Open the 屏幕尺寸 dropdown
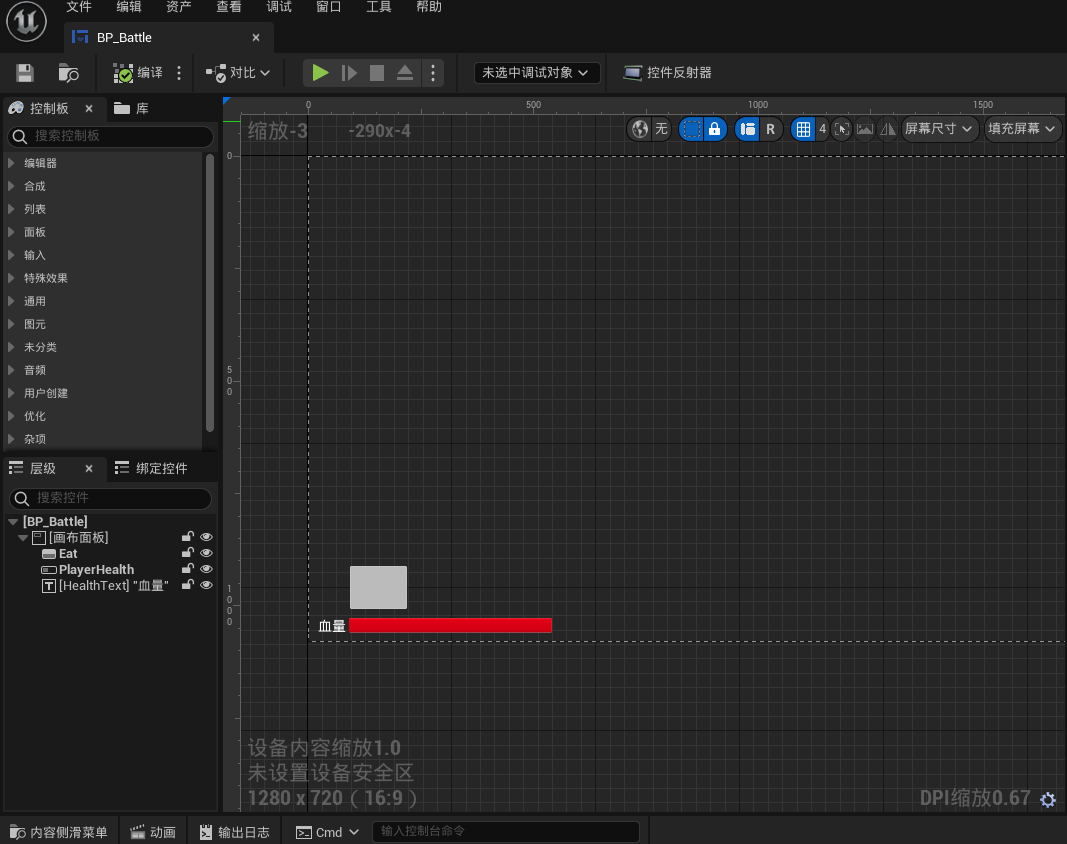The image size is (1067, 844). (x=938, y=129)
